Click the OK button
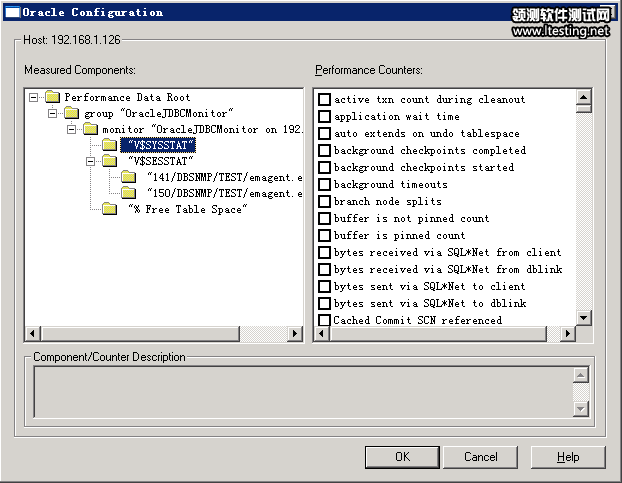Viewport: 622px width, 483px height. (402, 457)
